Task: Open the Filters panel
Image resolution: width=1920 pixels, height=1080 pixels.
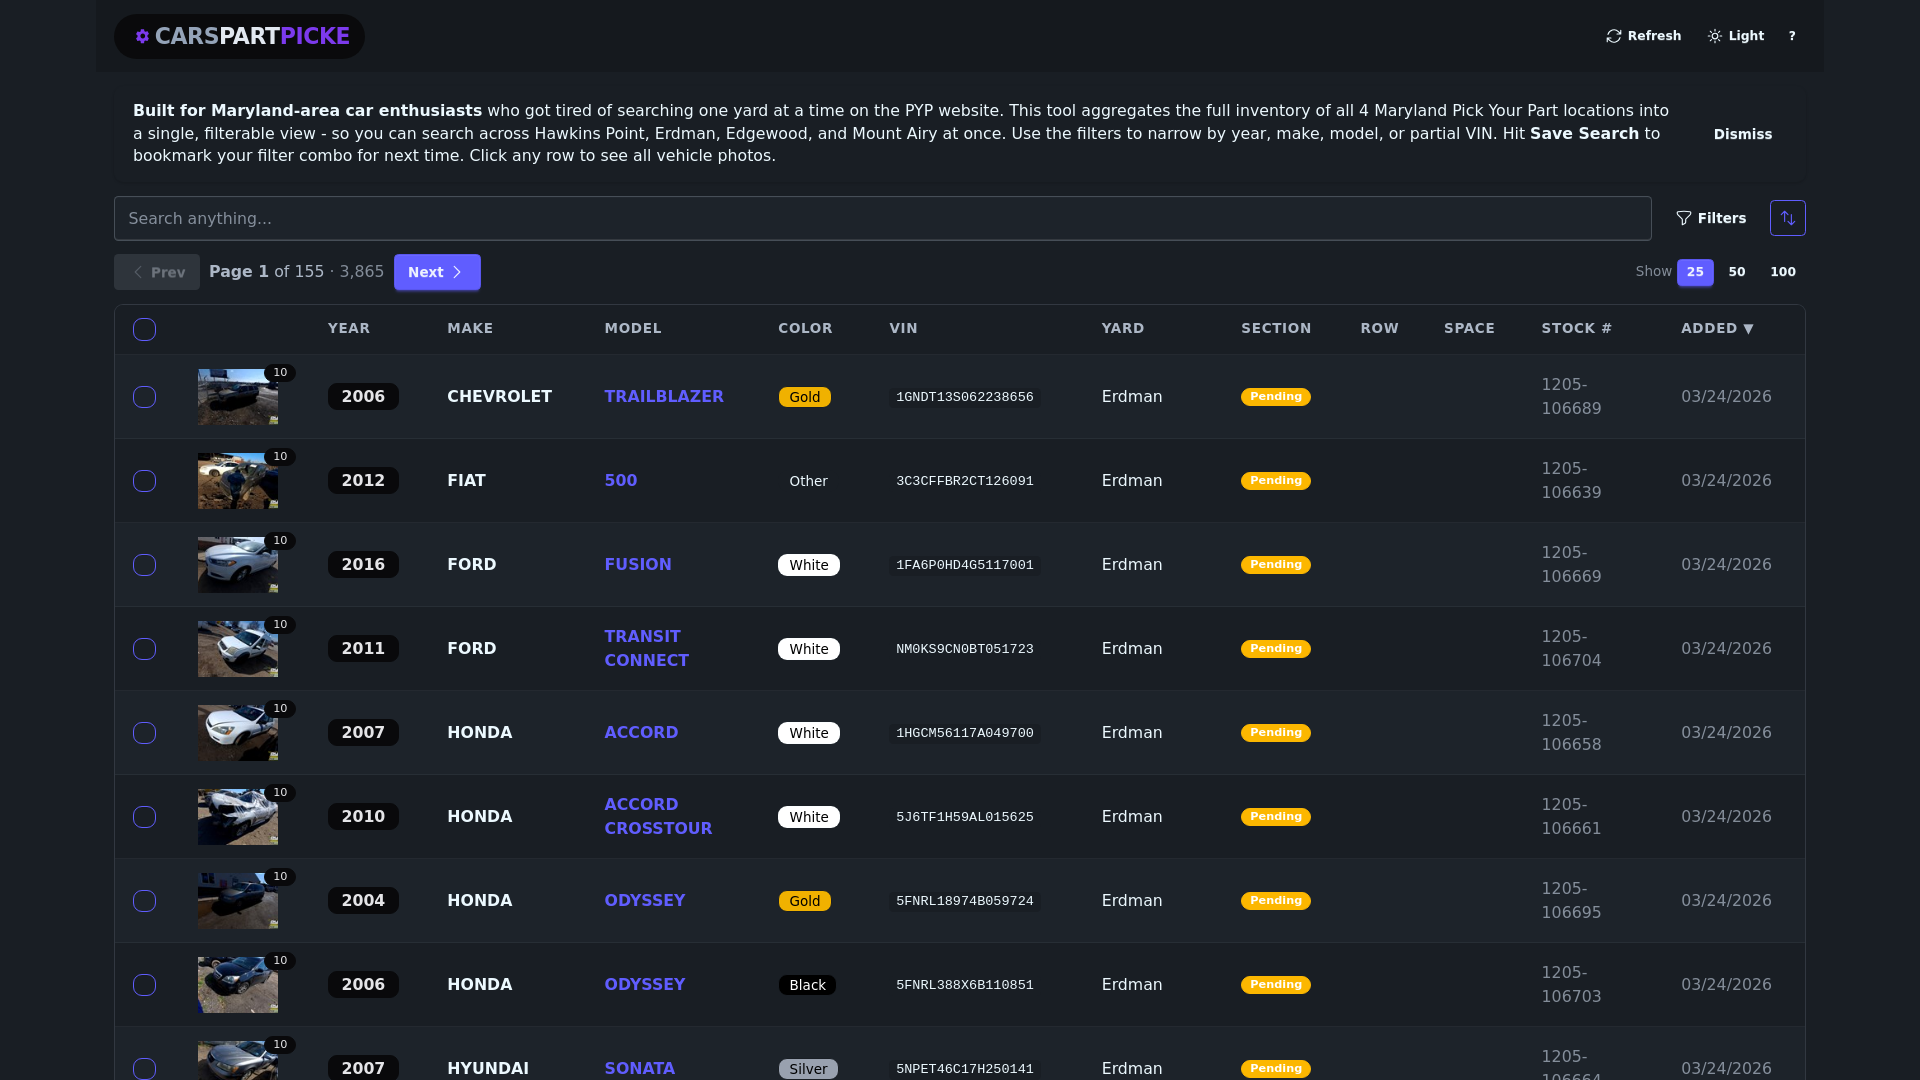Action: [x=1711, y=218]
